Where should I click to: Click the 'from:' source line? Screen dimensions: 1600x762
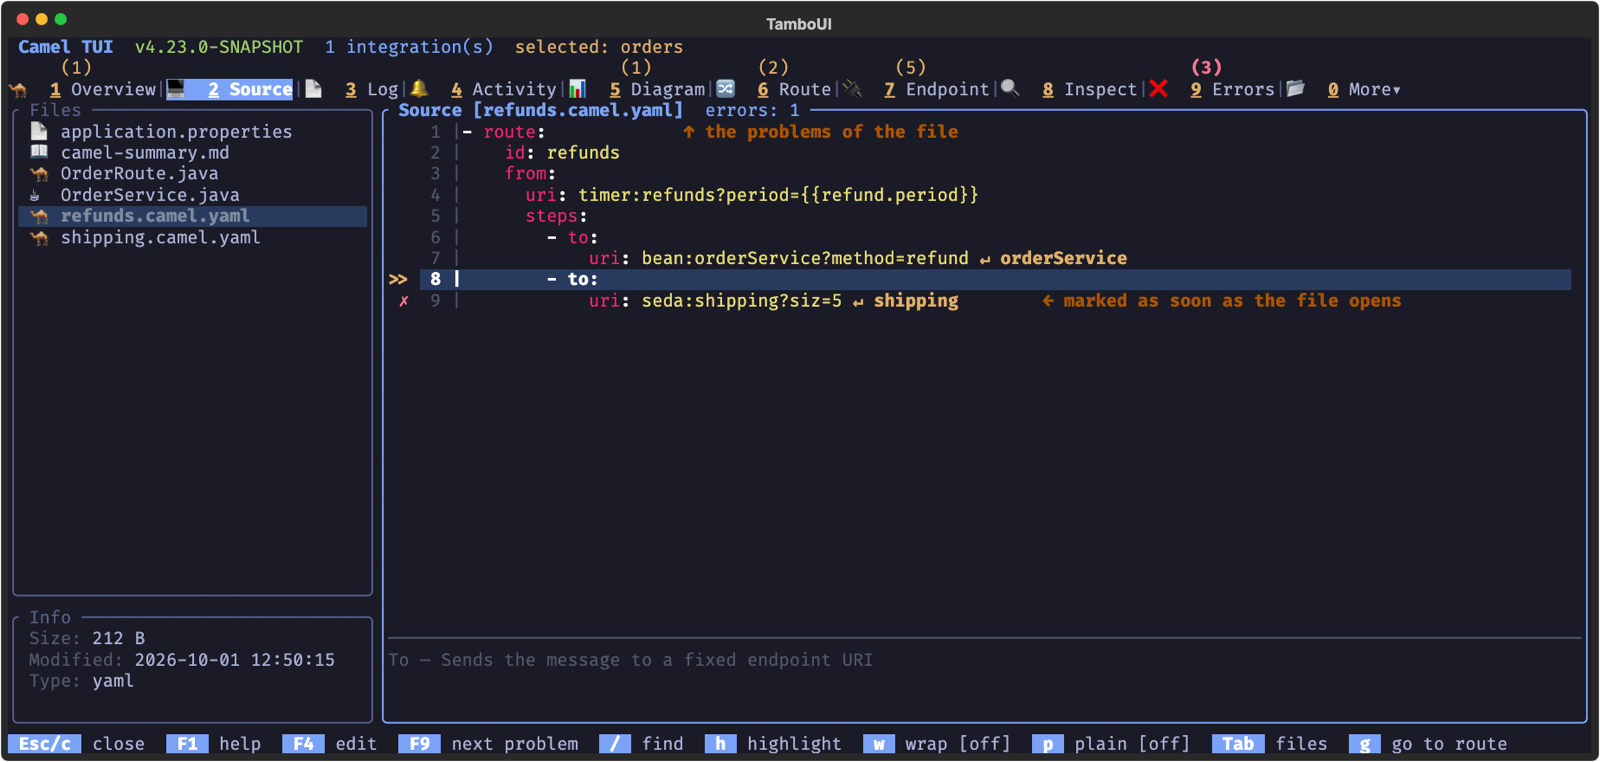point(530,174)
